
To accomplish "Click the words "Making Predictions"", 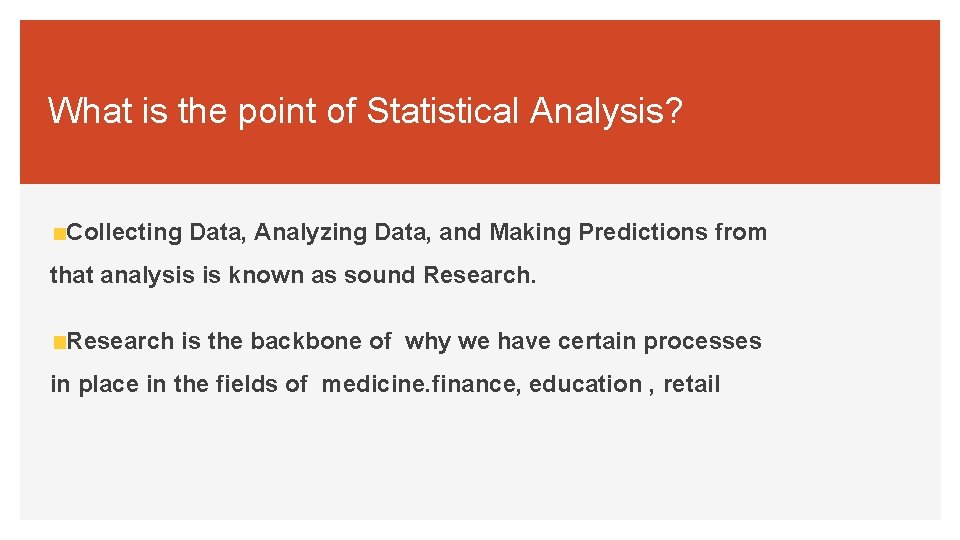I will pos(599,232).
